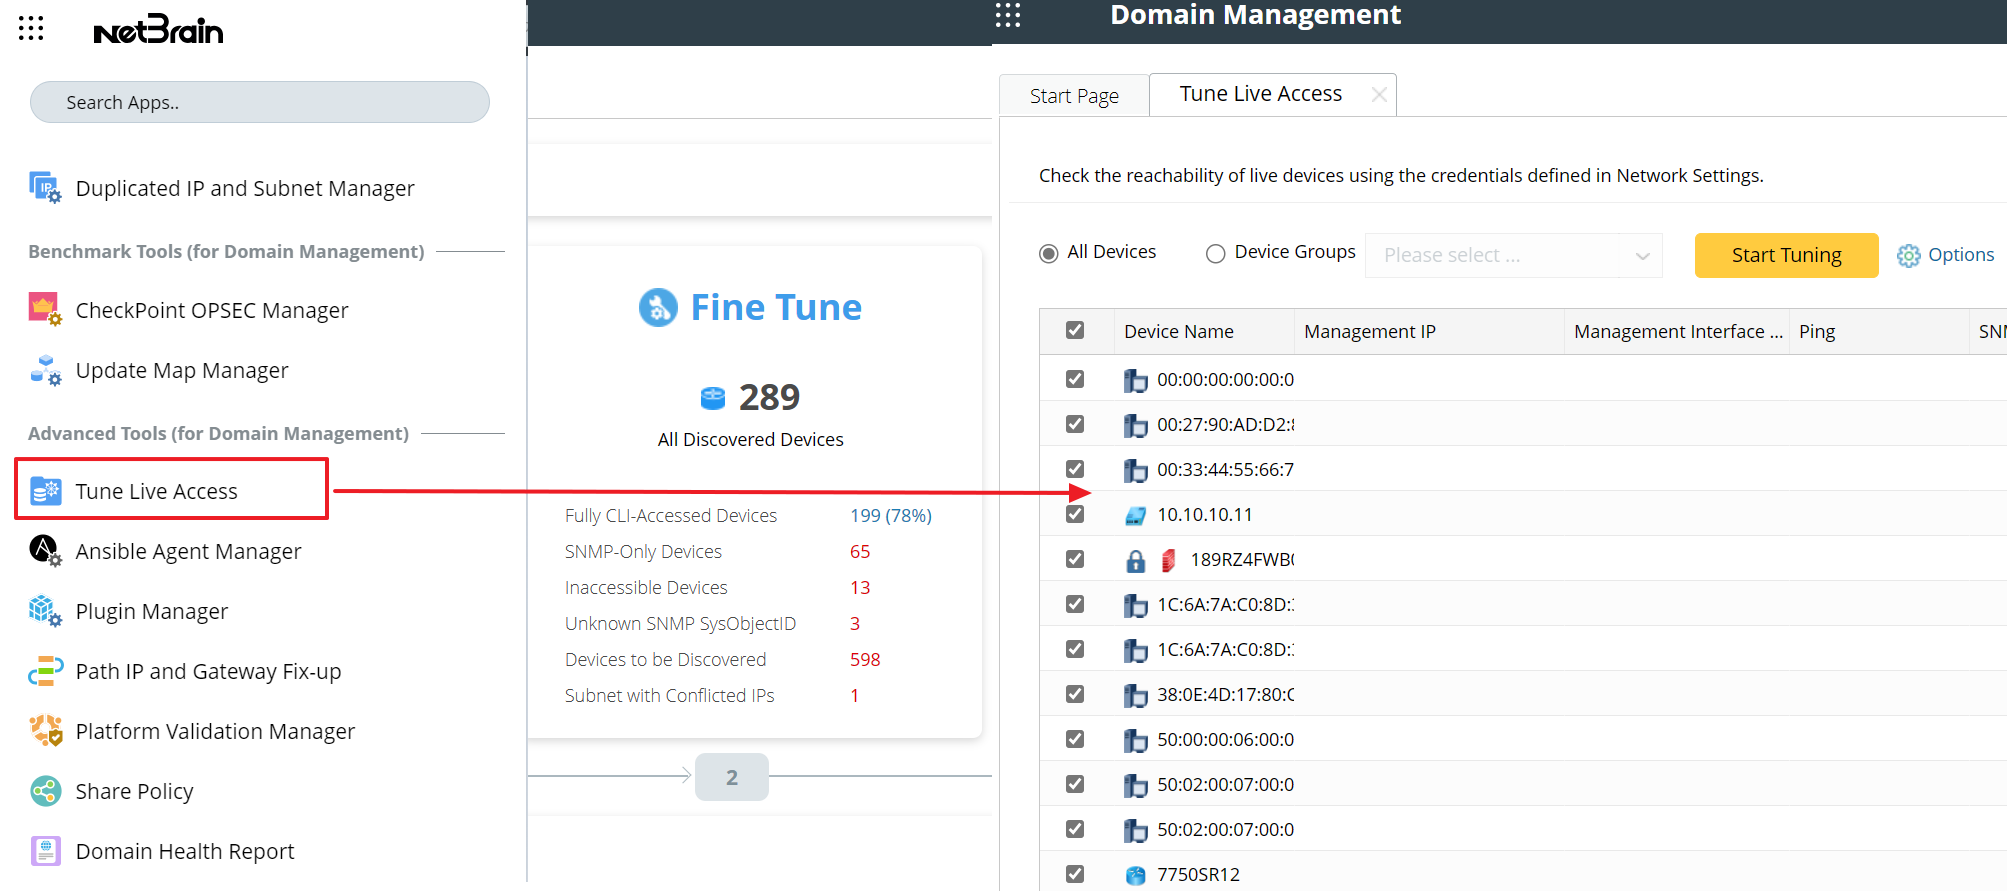This screenshot has width=2007, height=891.
Task: Click the Duplicated IP and Subnet Manager icon
Action: tap(45, 188)
